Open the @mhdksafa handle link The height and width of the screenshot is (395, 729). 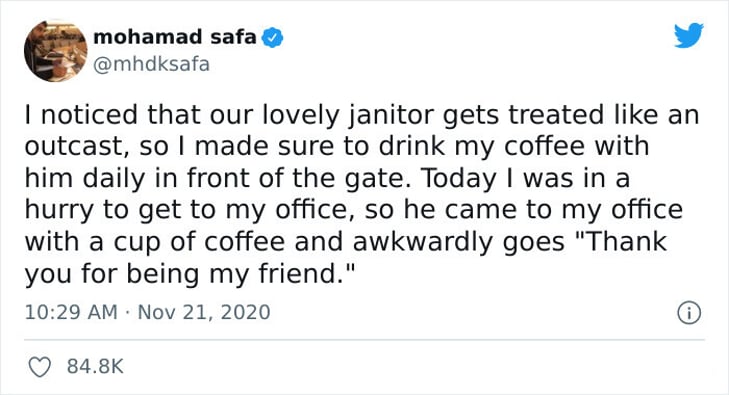(x=152, y=64)
